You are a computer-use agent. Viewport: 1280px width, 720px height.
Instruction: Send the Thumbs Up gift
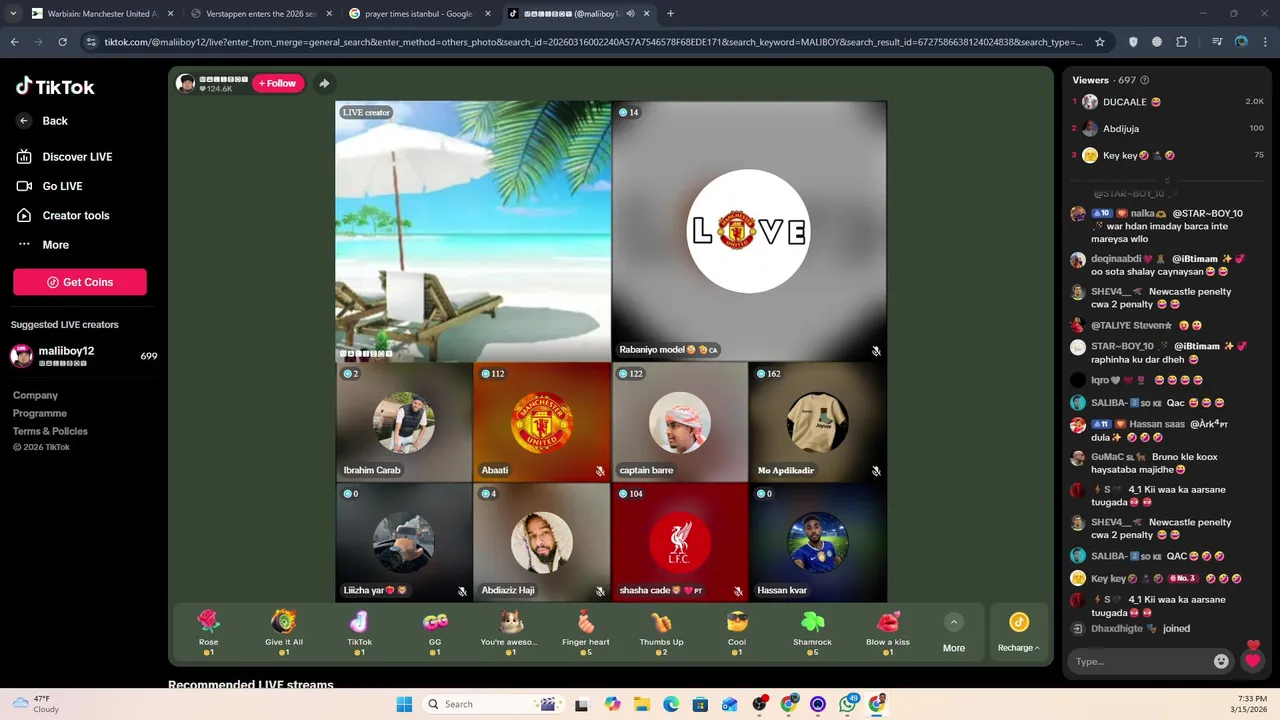[661, 633]
